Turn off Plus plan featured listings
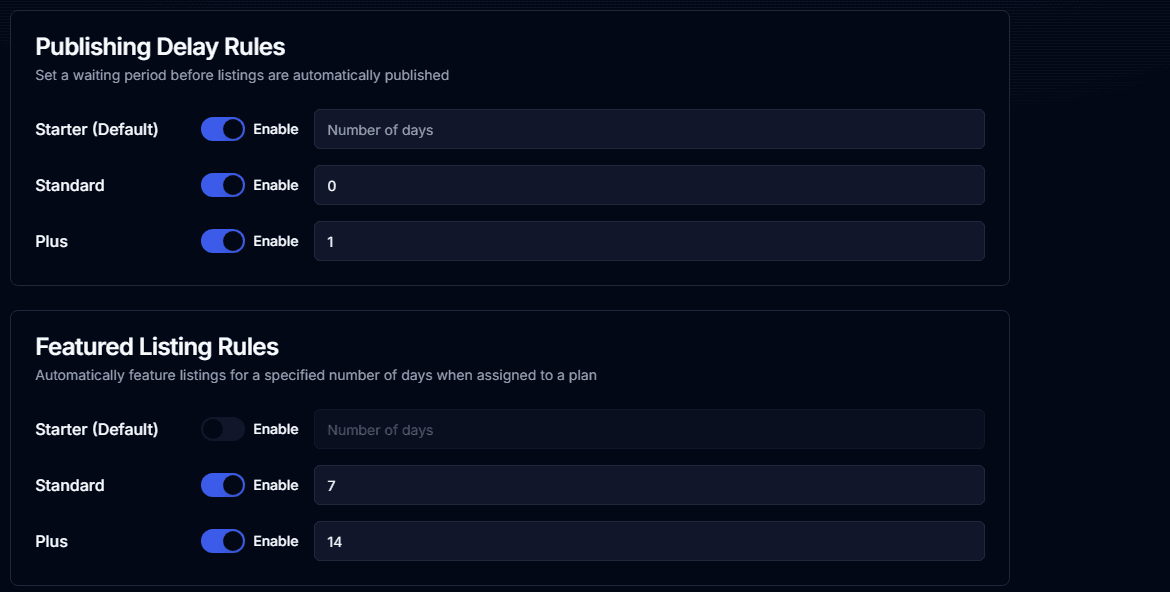1170x592 pixels. pos(222,541)
